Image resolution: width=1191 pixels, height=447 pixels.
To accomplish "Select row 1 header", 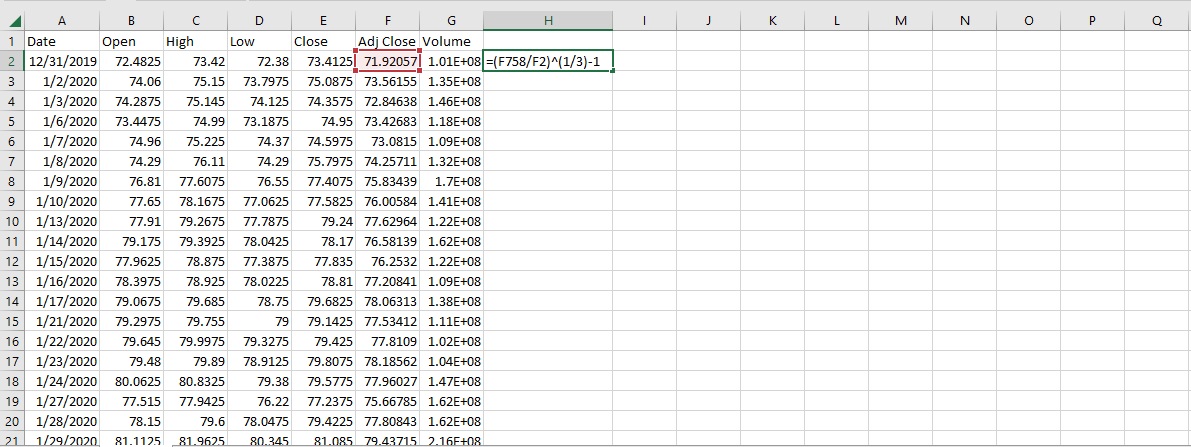I will (x=11, y=41).
